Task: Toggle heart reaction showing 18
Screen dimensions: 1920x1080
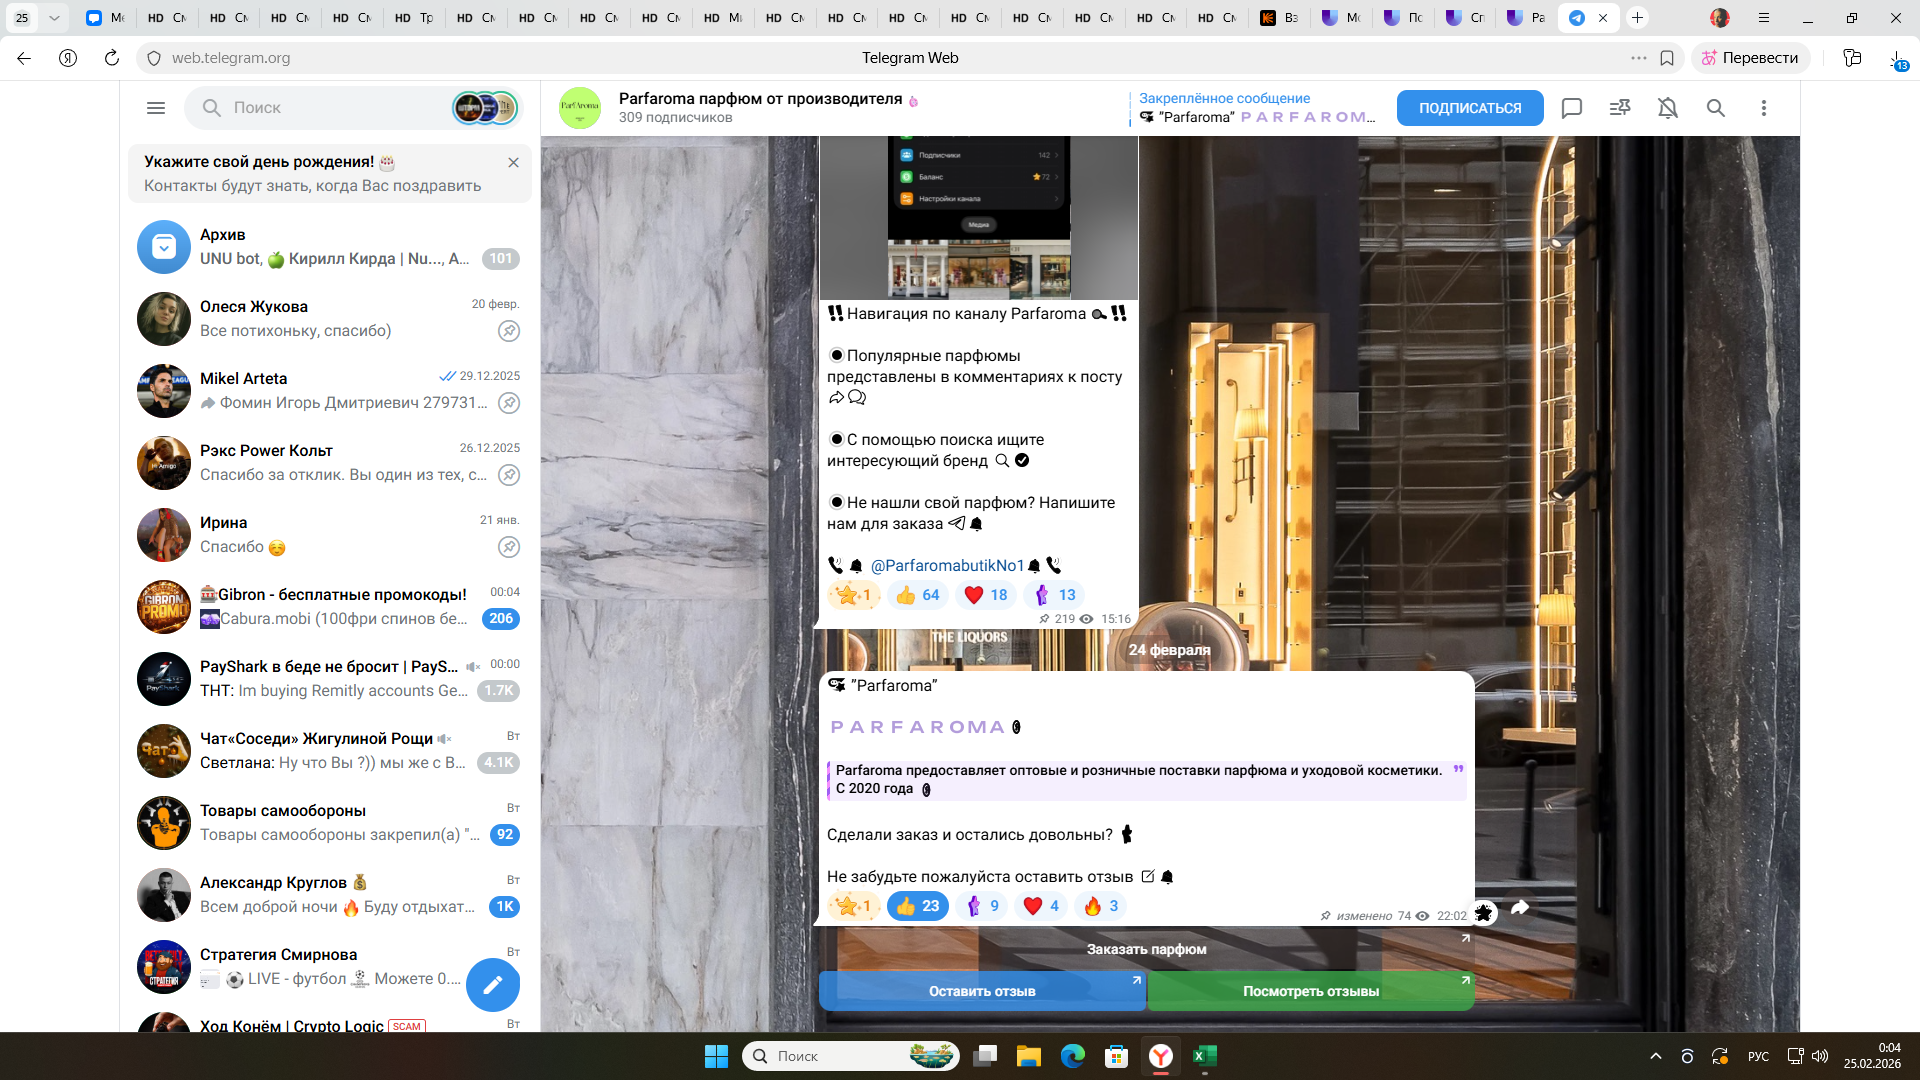Action: pos(985,595)
